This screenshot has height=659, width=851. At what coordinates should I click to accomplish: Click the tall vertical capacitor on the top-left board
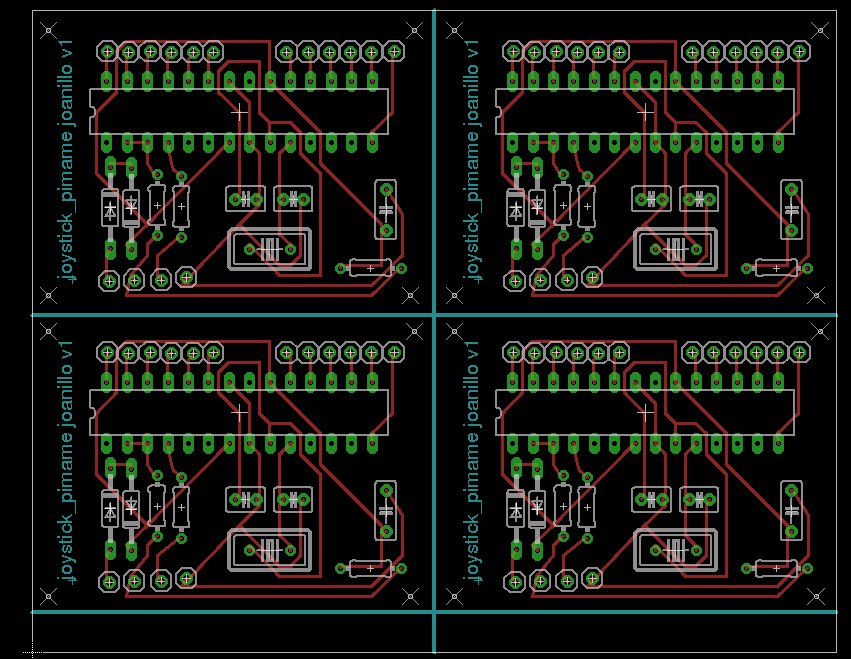385,209
